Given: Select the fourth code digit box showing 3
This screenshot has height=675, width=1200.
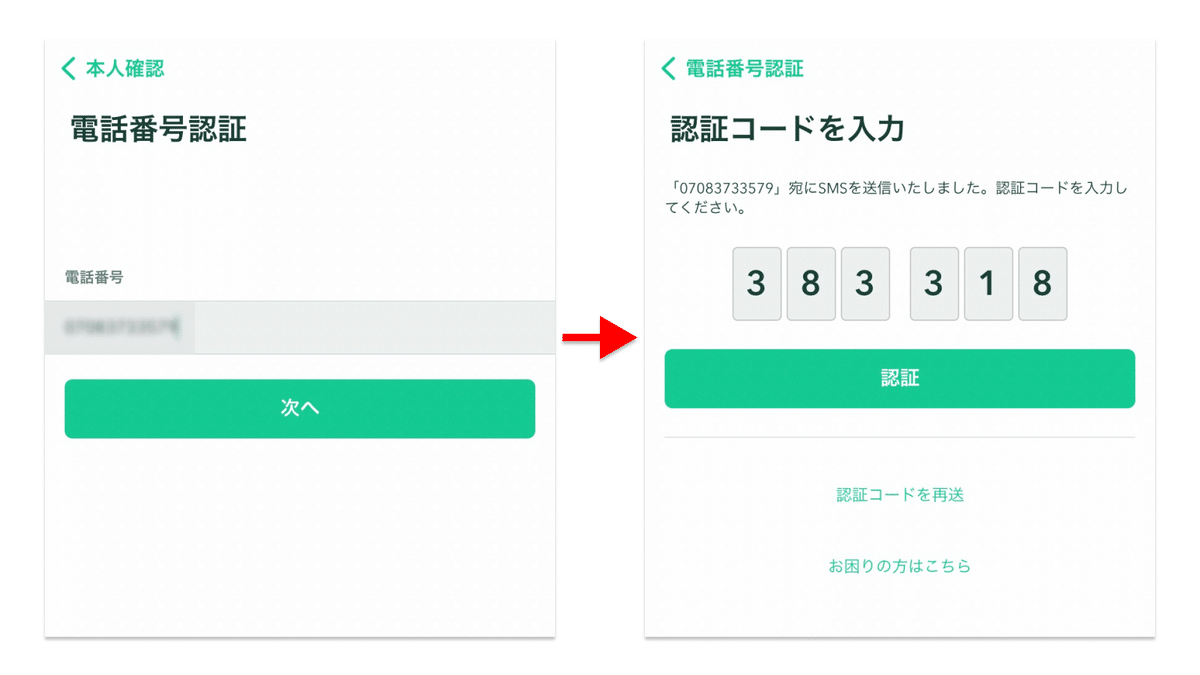Looking at the screenshot, I should click(933, 283).
